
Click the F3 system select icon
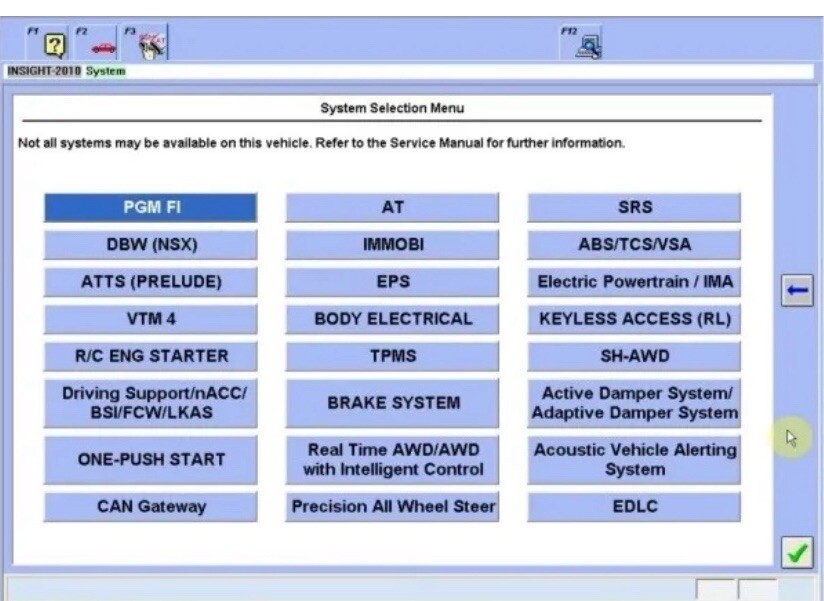pyautogui.click(x=147, y=43)
